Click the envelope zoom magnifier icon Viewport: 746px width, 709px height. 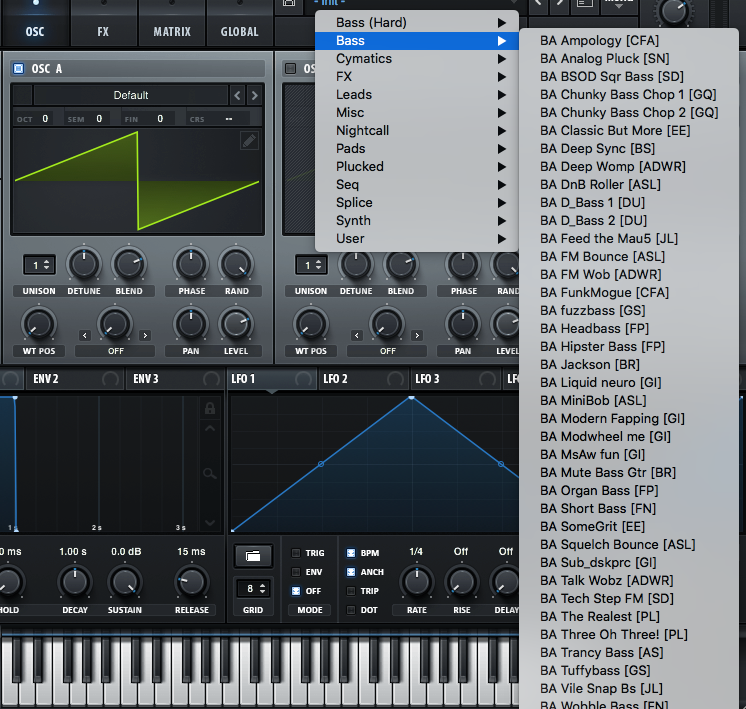(209, 473)
